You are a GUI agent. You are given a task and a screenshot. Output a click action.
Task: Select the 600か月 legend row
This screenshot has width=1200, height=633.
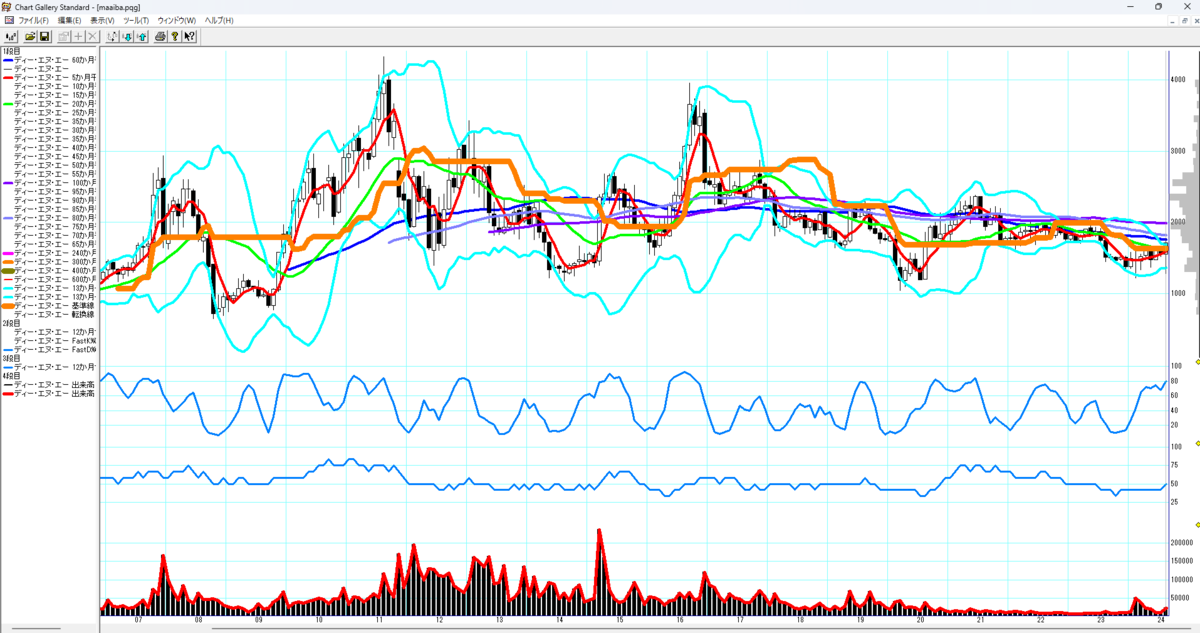pos(50,279)
